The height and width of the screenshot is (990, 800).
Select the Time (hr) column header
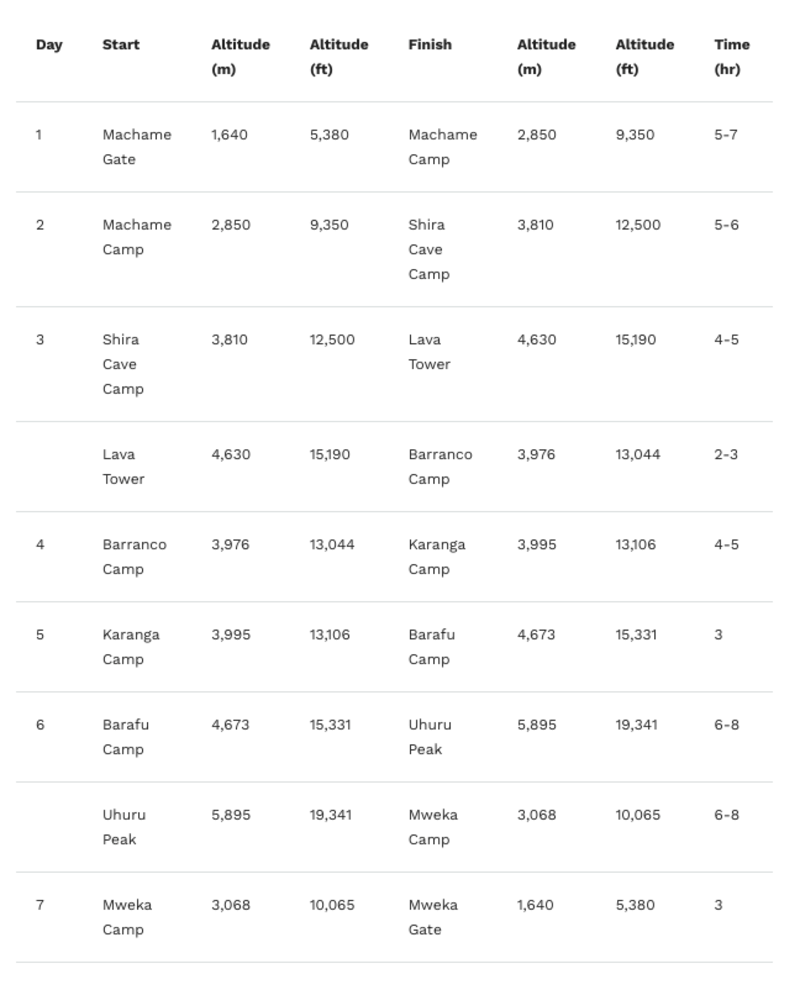[x=732, y=57]
